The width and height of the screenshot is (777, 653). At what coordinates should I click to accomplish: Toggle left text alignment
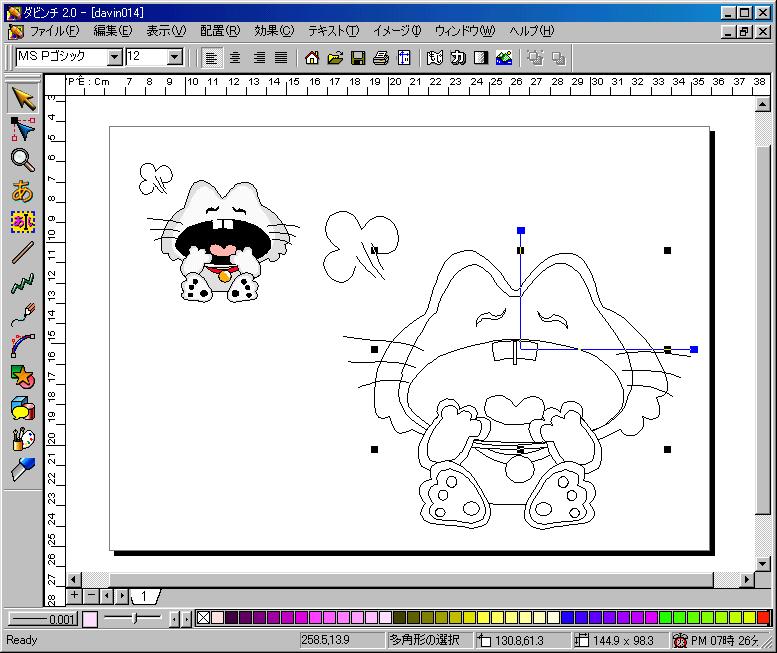(212, 58)
